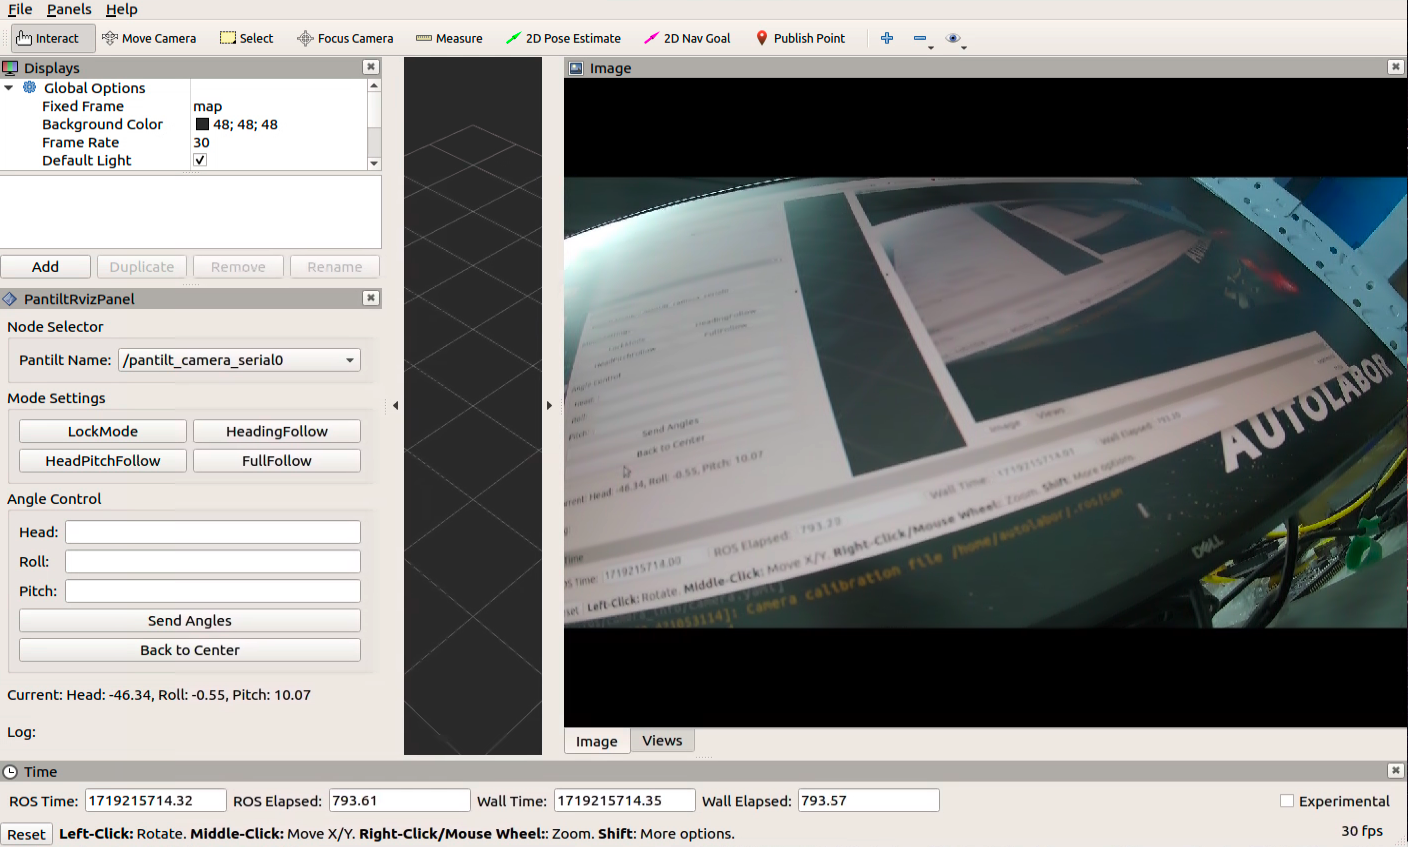Image resolution: width=1408 pixels, height=847 pixels.
Task: Click the Publish Point tool
Action: pos(800,38)
